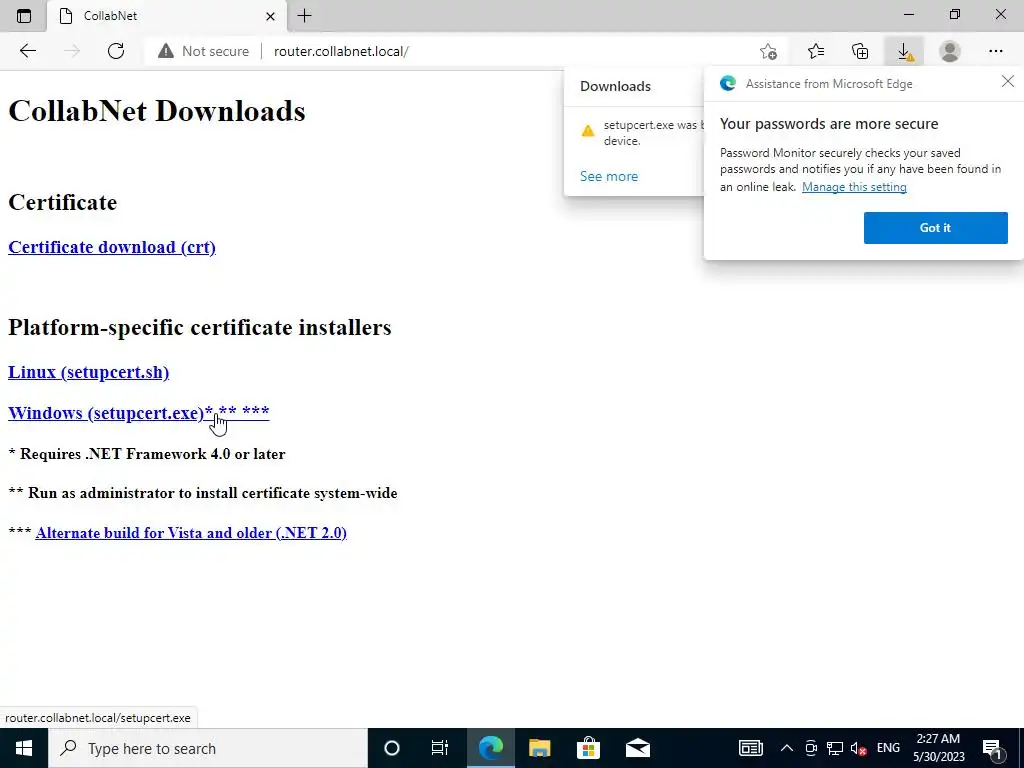Viewport: 1024px width, 768px height.
Task: Click the Downloads panel heading
Action: [615, 86]
